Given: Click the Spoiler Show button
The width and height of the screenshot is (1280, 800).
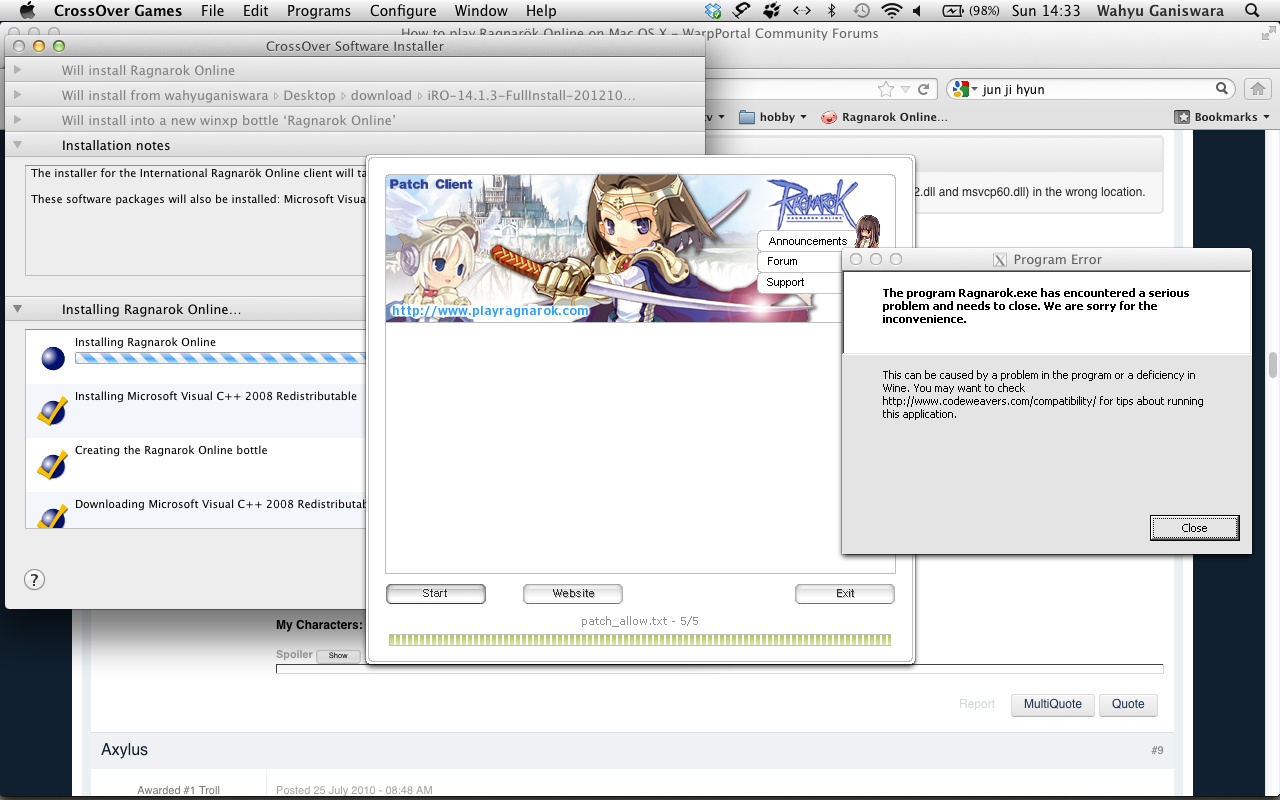Looking at the screenshot, I should click(338, 656).
